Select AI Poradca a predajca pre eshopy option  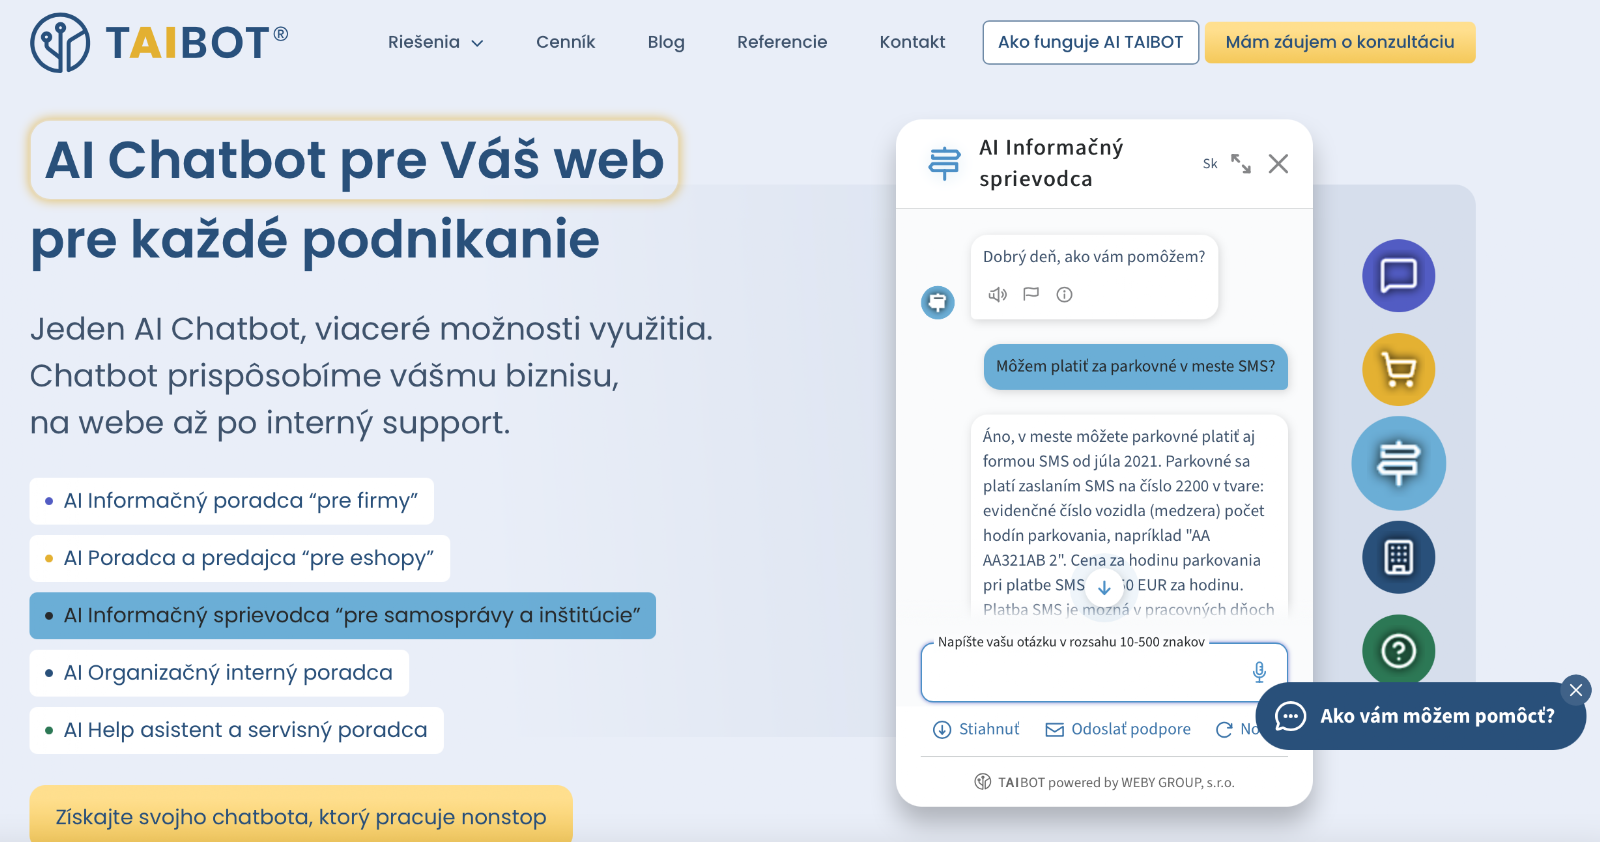click(248, 558)
